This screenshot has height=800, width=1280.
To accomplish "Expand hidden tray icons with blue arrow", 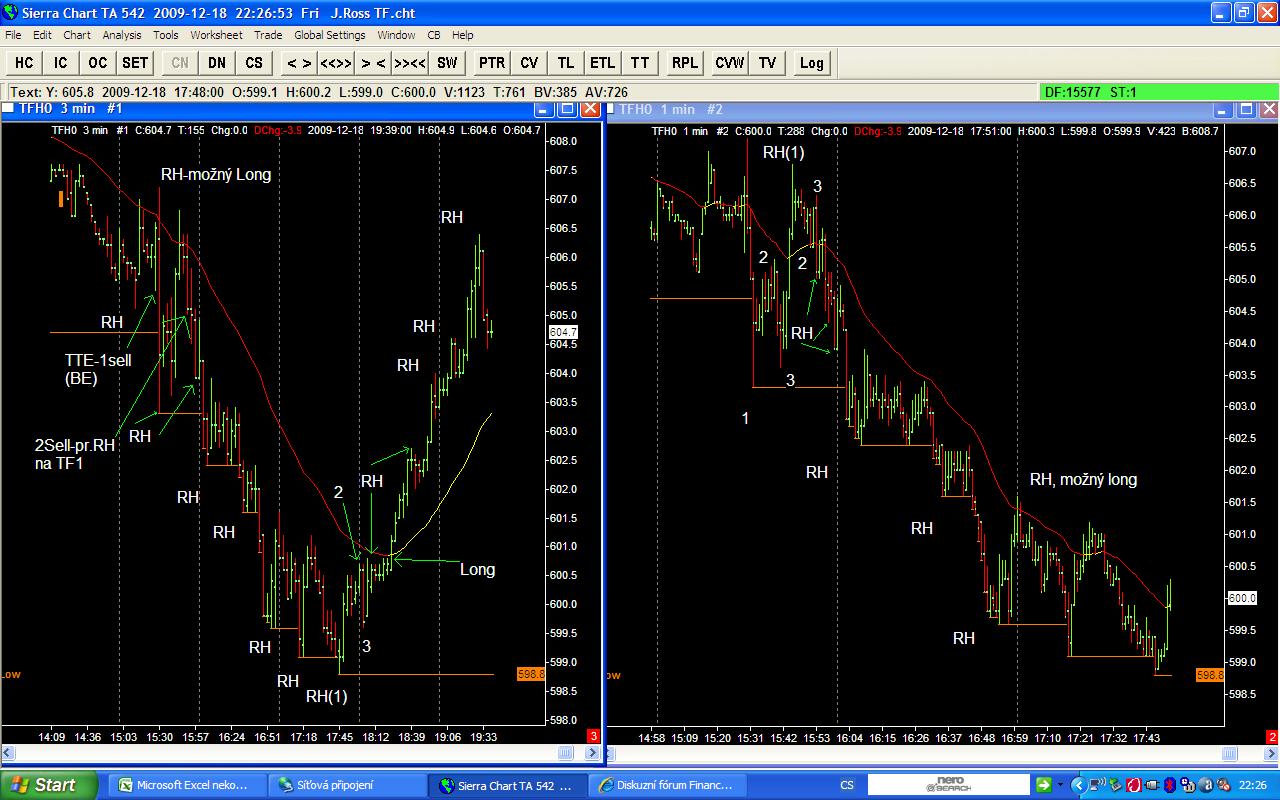I will 1079,785.
